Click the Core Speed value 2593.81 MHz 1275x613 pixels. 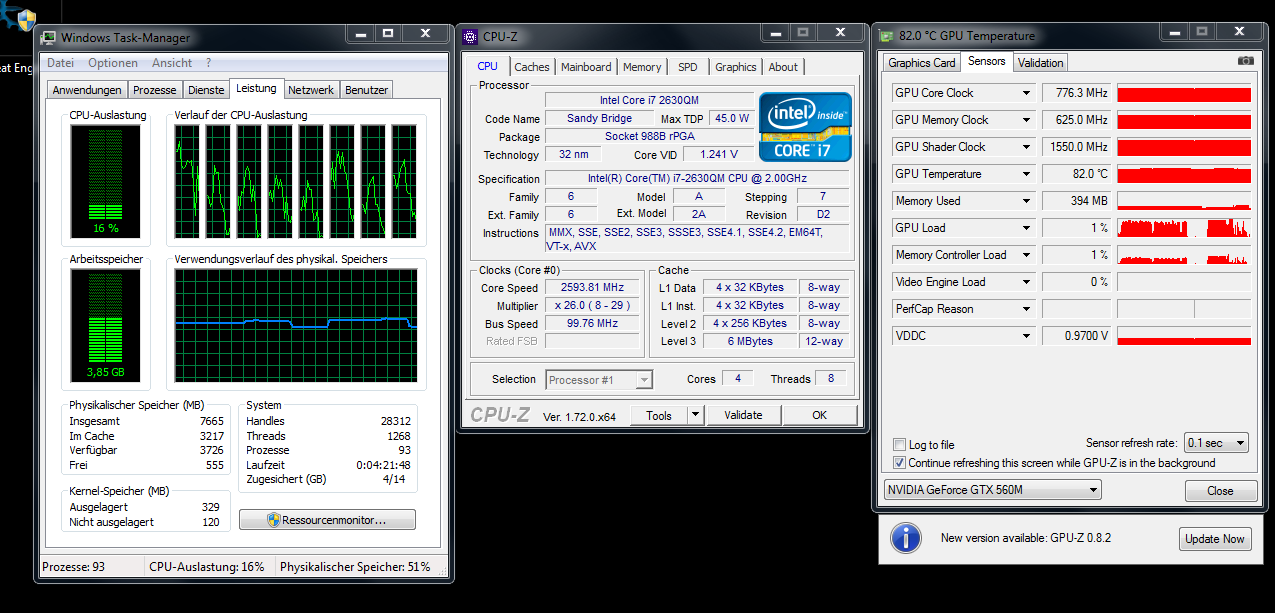(592, 288)
